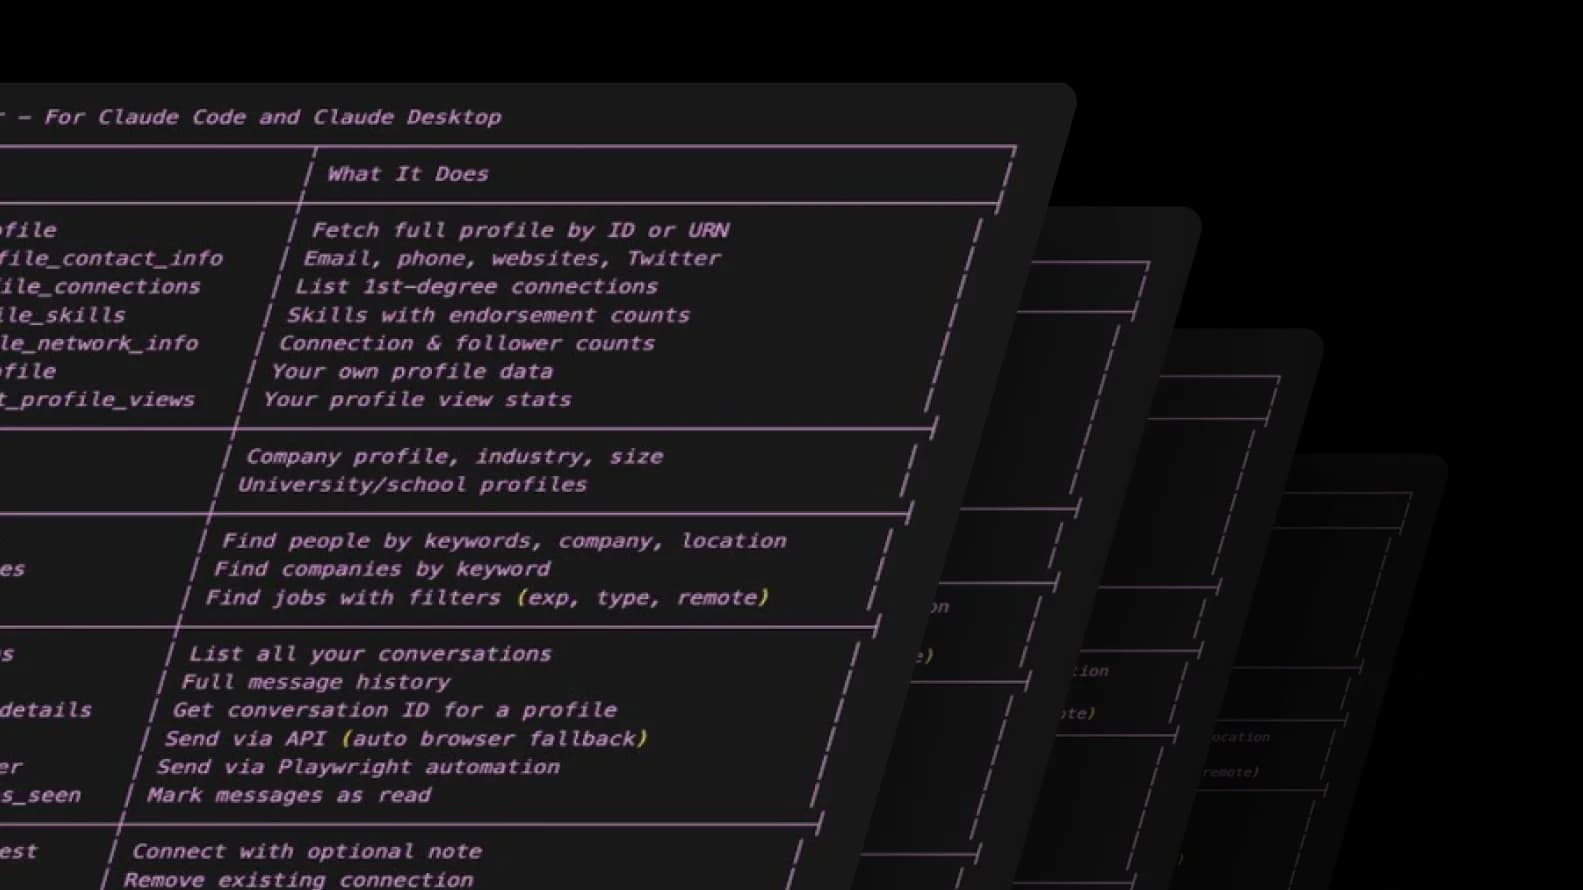Select 'Find companies by keyword' row
Viewport: 1583px width, 890px height.
coord(382,569)
